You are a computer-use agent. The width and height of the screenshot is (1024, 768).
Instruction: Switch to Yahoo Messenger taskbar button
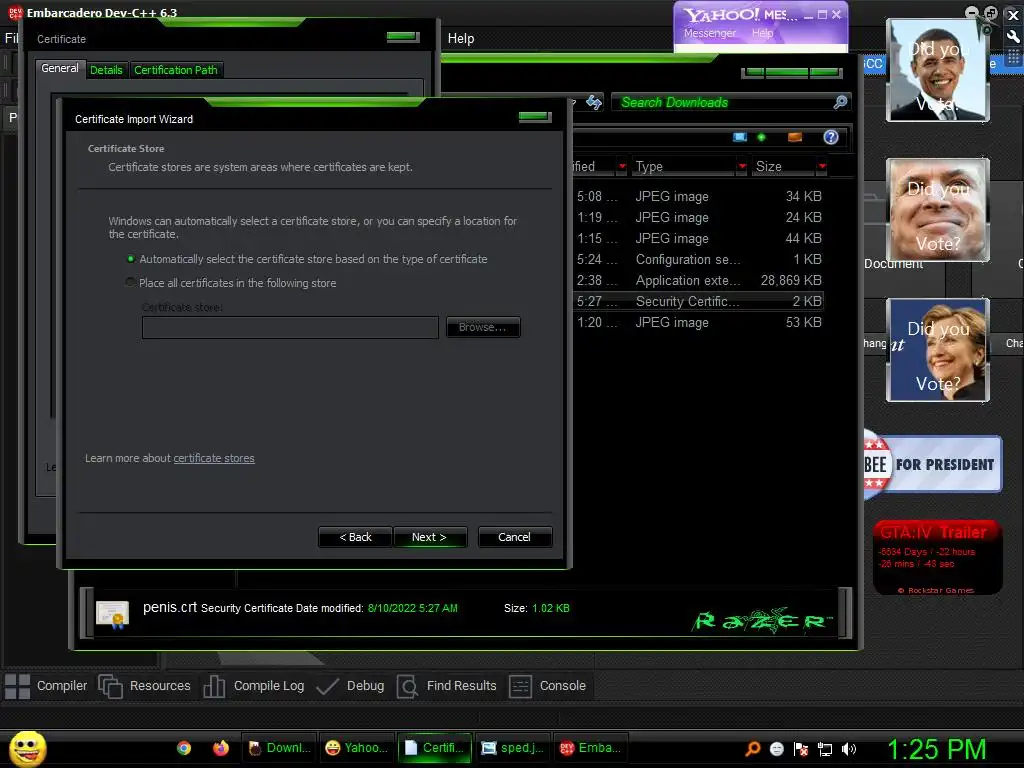357,748
